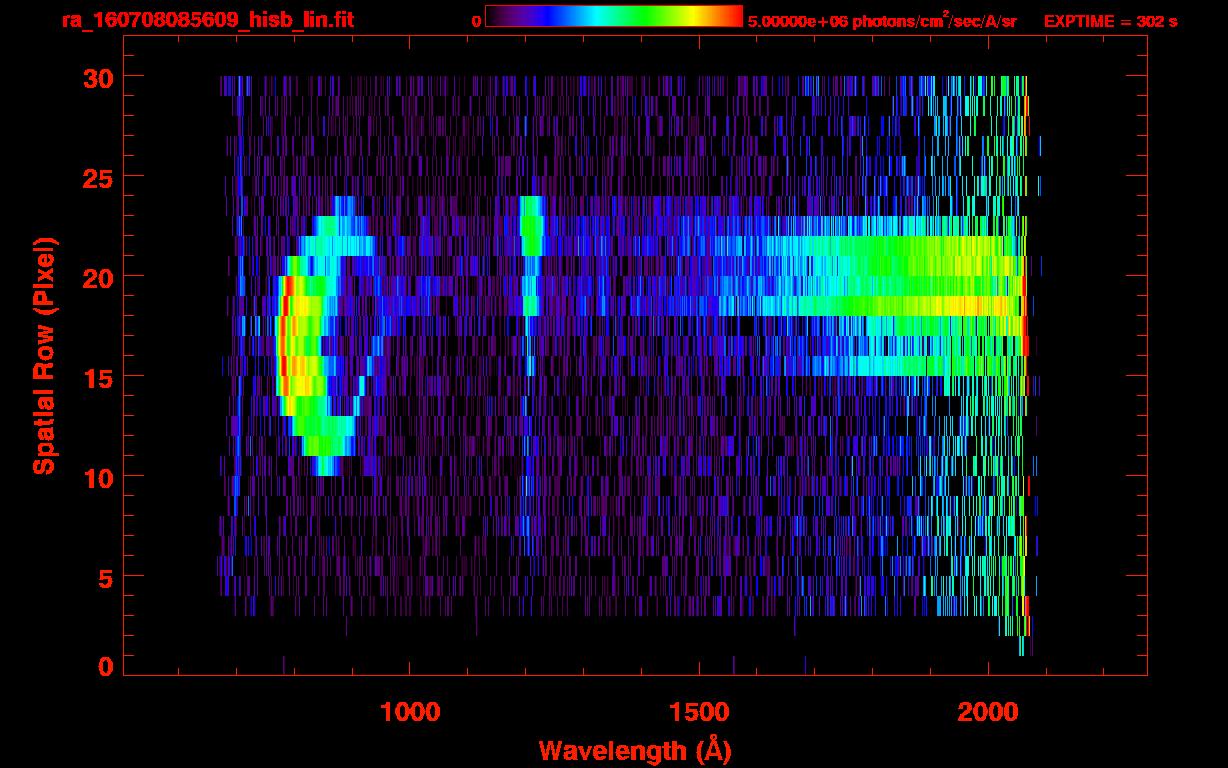Click the 1500 wavelength tick label
The image size is (1228, 768).
point(698,712)
